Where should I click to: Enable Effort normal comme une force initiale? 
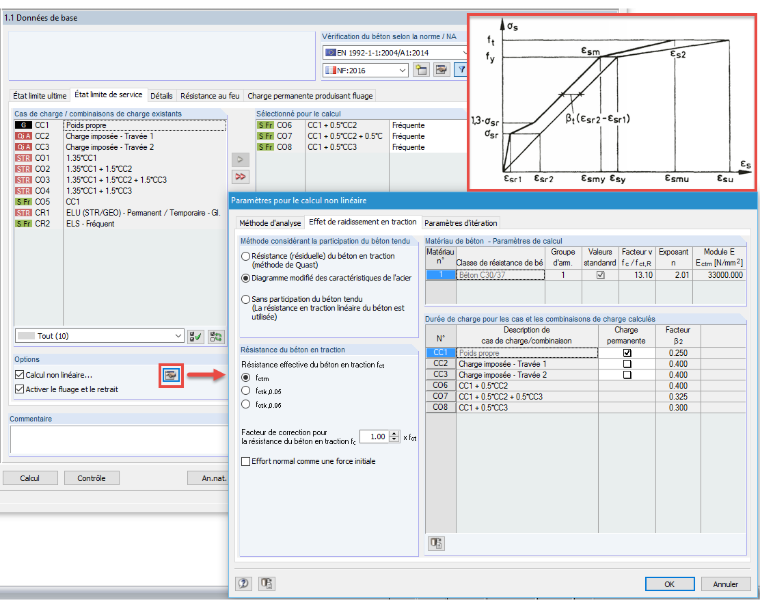(x=246, y=461)
